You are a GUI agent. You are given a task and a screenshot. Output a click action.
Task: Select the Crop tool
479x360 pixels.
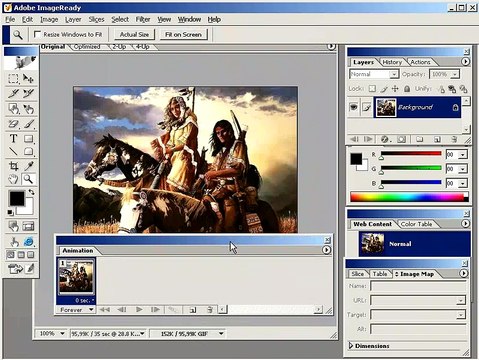pyautogui.click(x=13, y=166)
